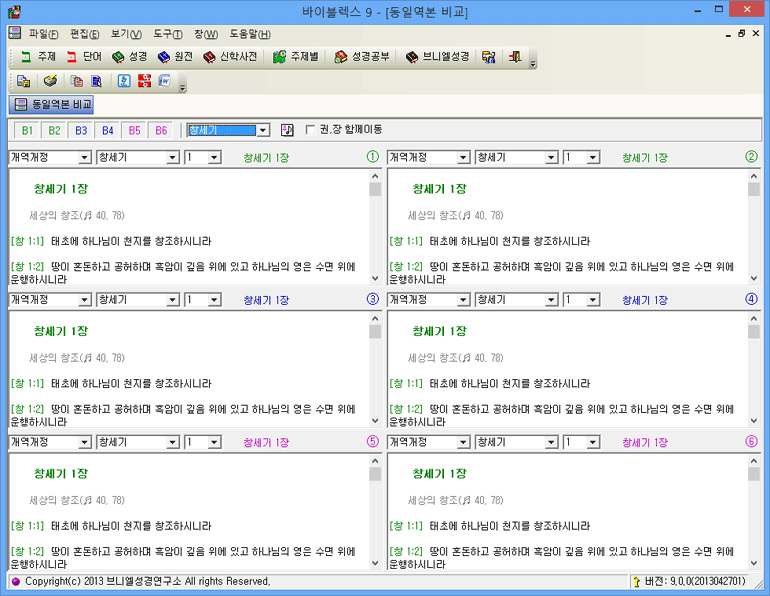Click the 버전: 9,0,0(2013042701) status text
The width and height of the screenshot is (770, 596).
coord(695,582)
